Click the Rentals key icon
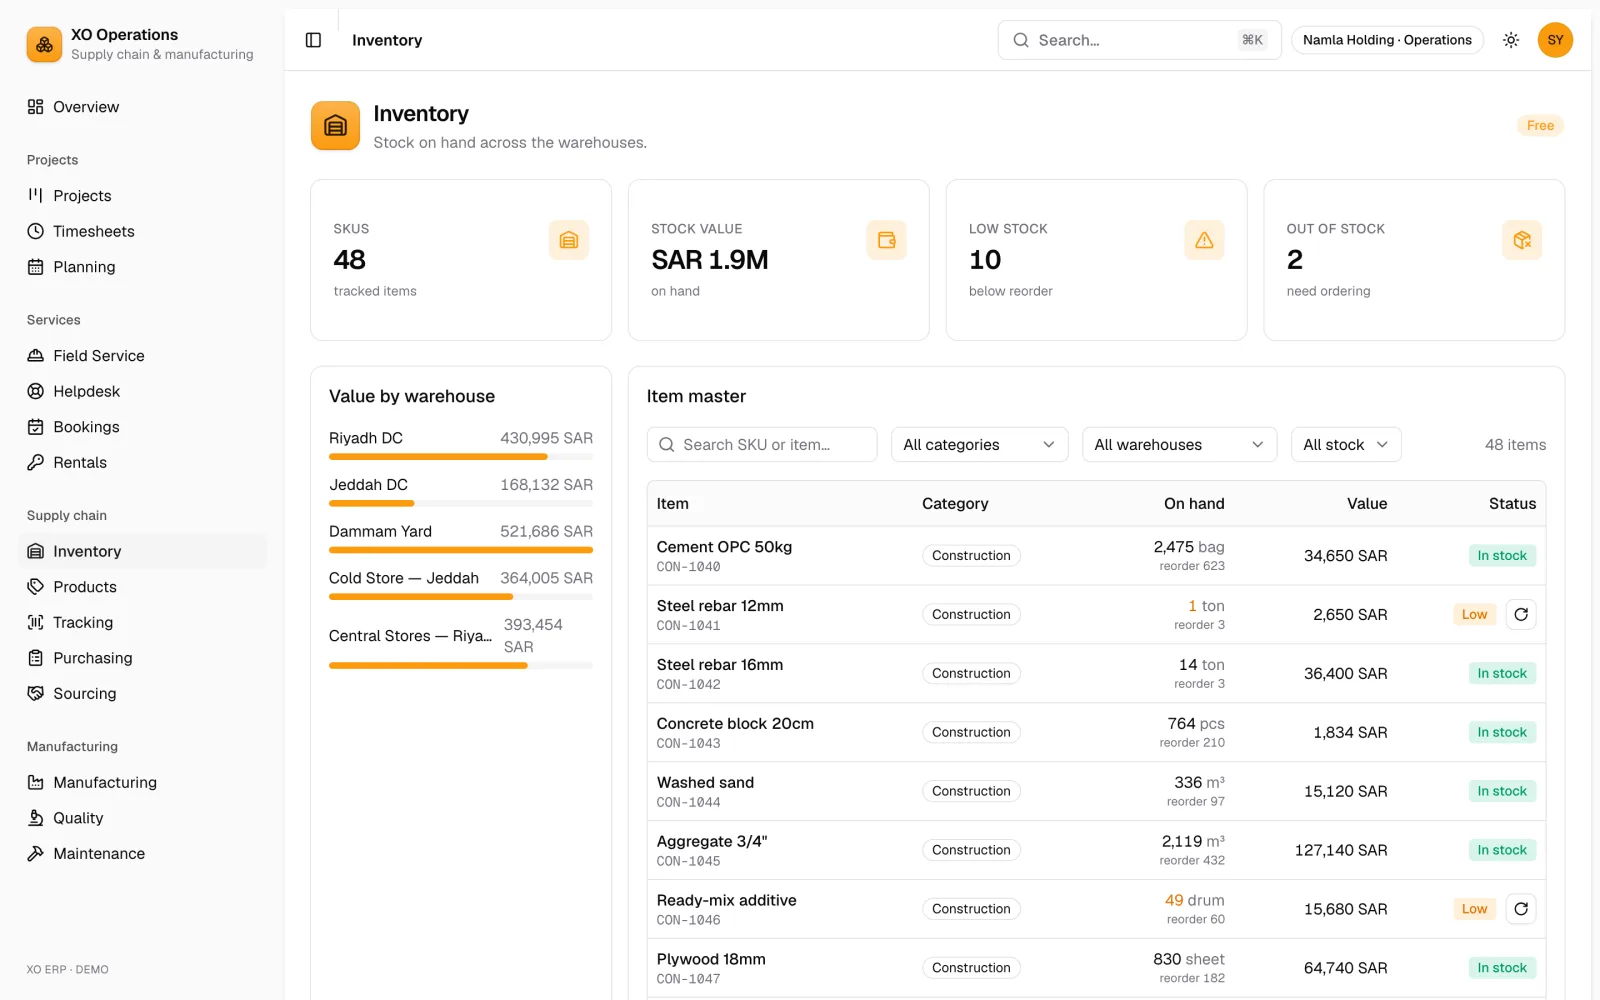Viewport: 1600px width, 1000px height. (36, 462)
